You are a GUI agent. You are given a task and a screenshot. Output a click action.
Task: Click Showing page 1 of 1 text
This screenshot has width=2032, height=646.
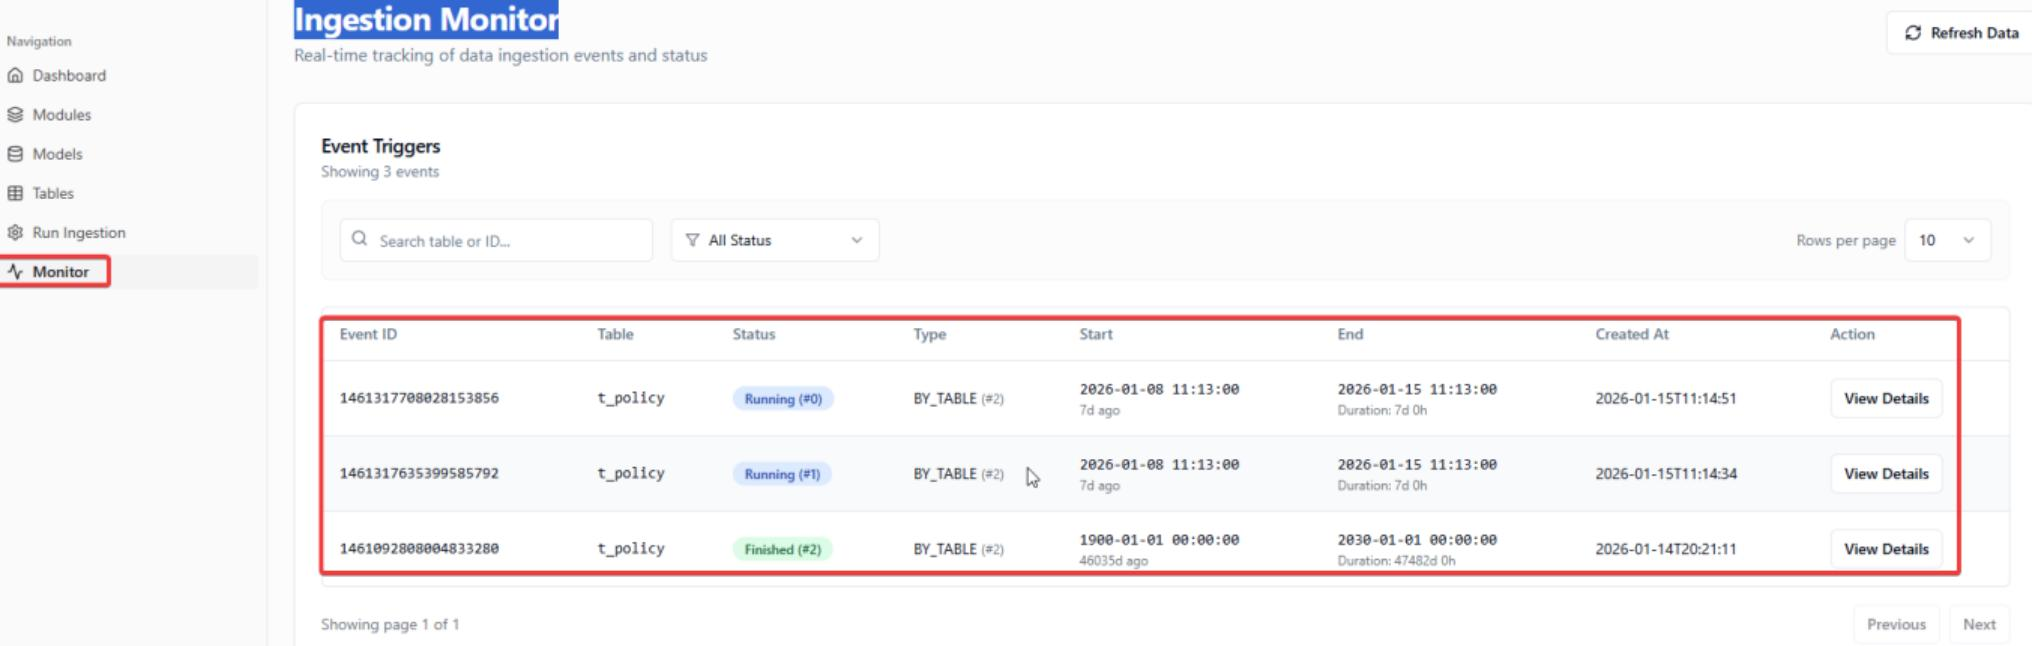390,624
